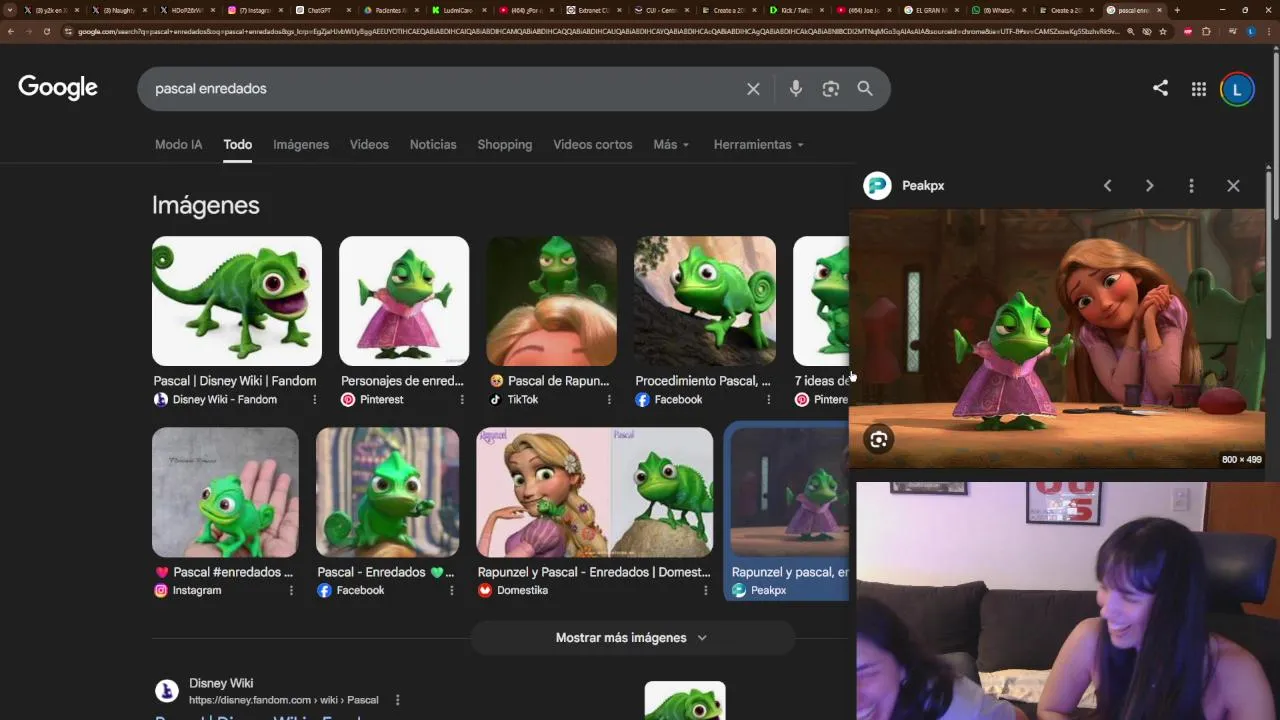The width and height of the screenshot is (1280, 720).
Task: Click the share icon near the top right
Action: pos(1160,88)
